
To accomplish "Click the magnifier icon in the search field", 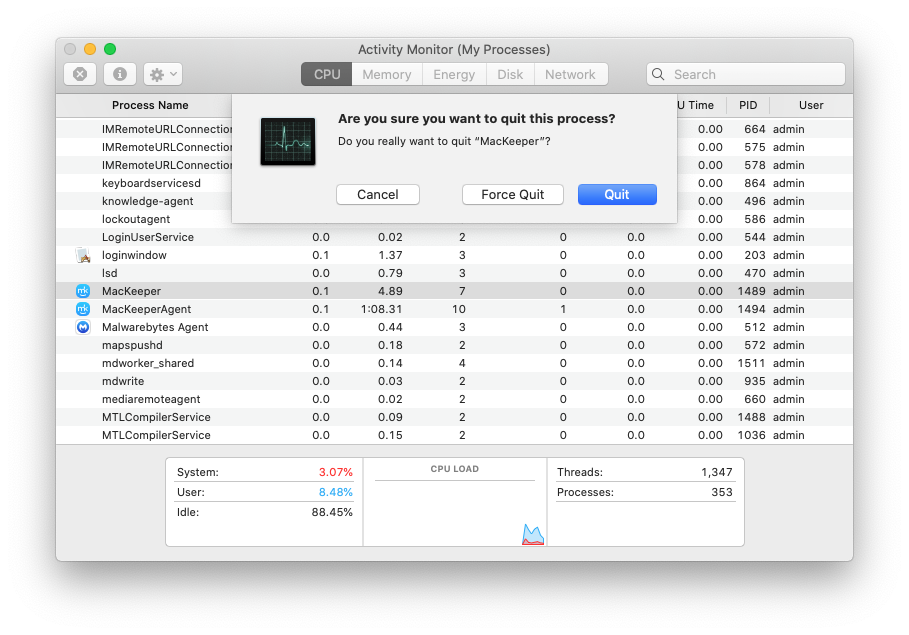I will [x=658, y=74].
